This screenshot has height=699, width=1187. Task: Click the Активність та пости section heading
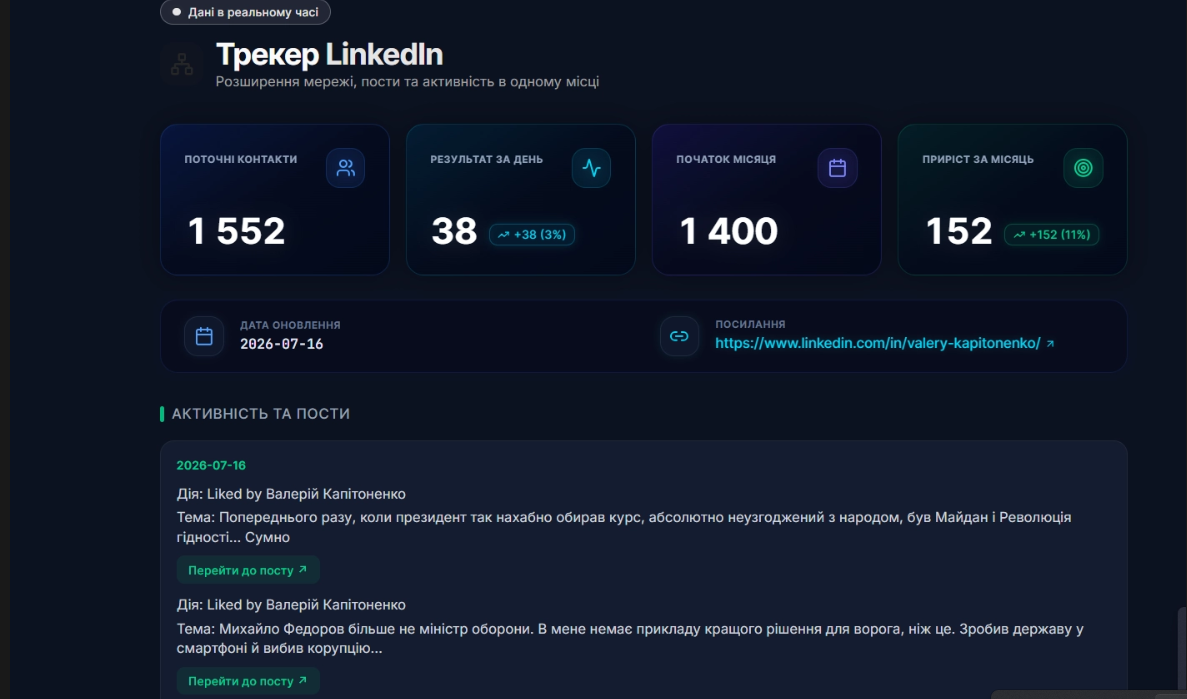260,413
